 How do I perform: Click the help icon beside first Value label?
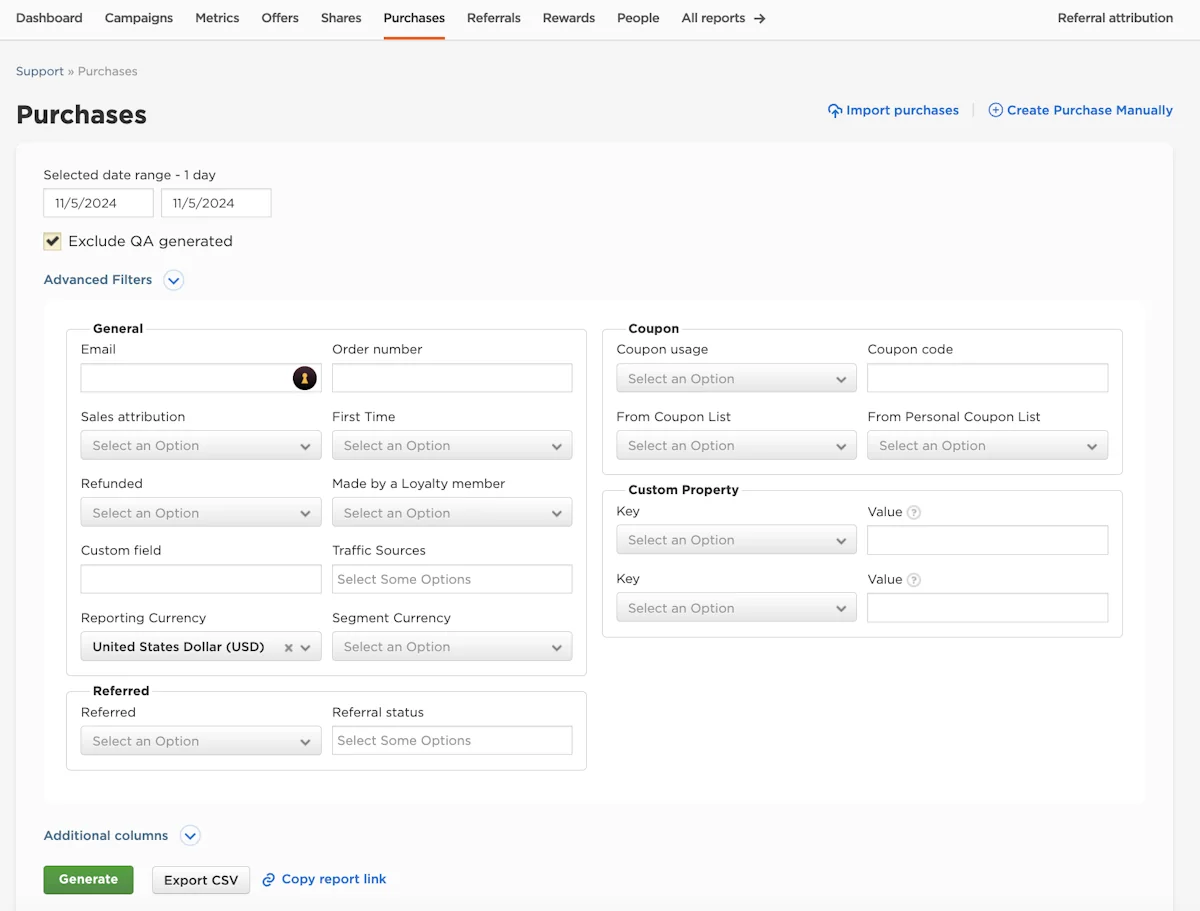pyautogui.click(x=914, y=512)
